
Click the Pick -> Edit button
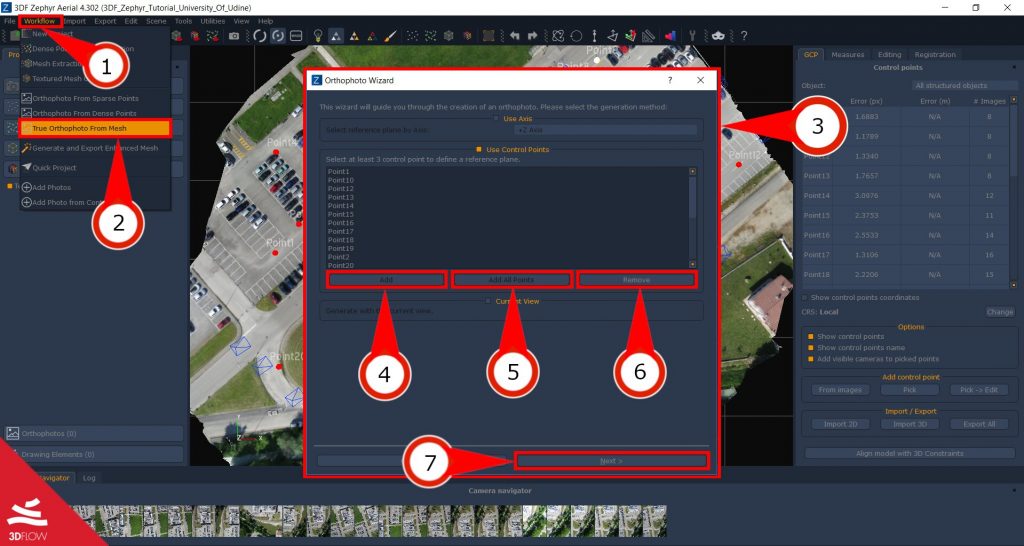pos(979,390)
